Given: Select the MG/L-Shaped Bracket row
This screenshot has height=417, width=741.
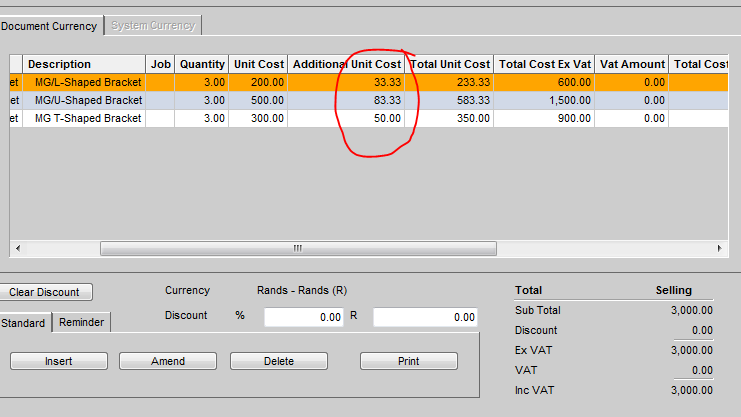Looking at the screenshot, I should click(x=88, y=82).
